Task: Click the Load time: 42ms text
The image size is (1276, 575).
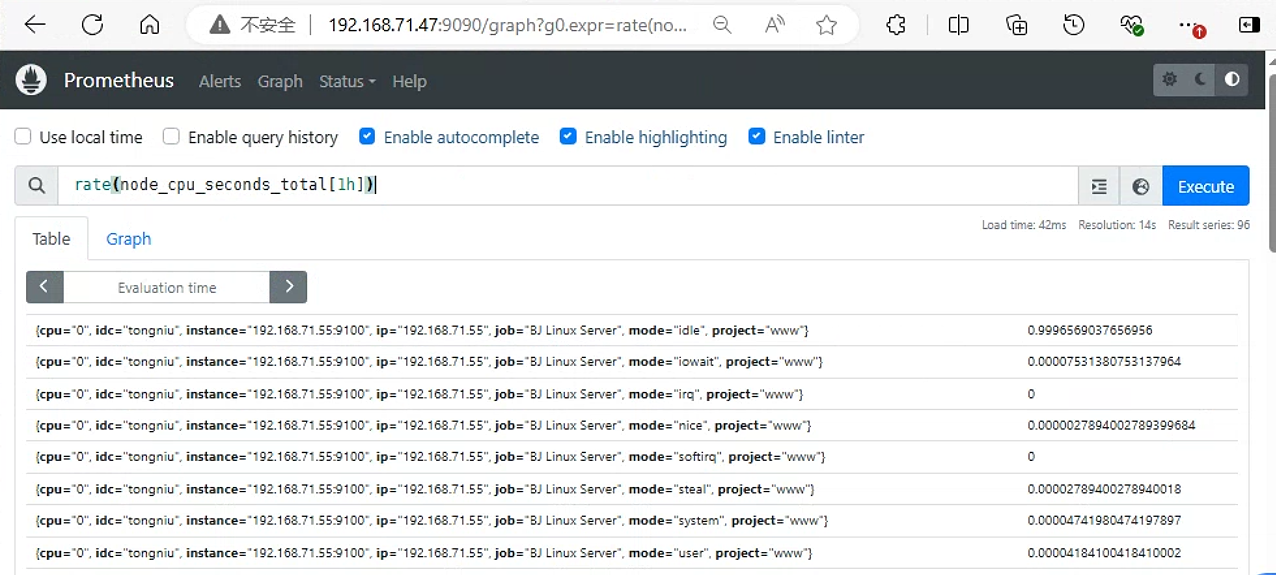Action: click(1024, 226)
